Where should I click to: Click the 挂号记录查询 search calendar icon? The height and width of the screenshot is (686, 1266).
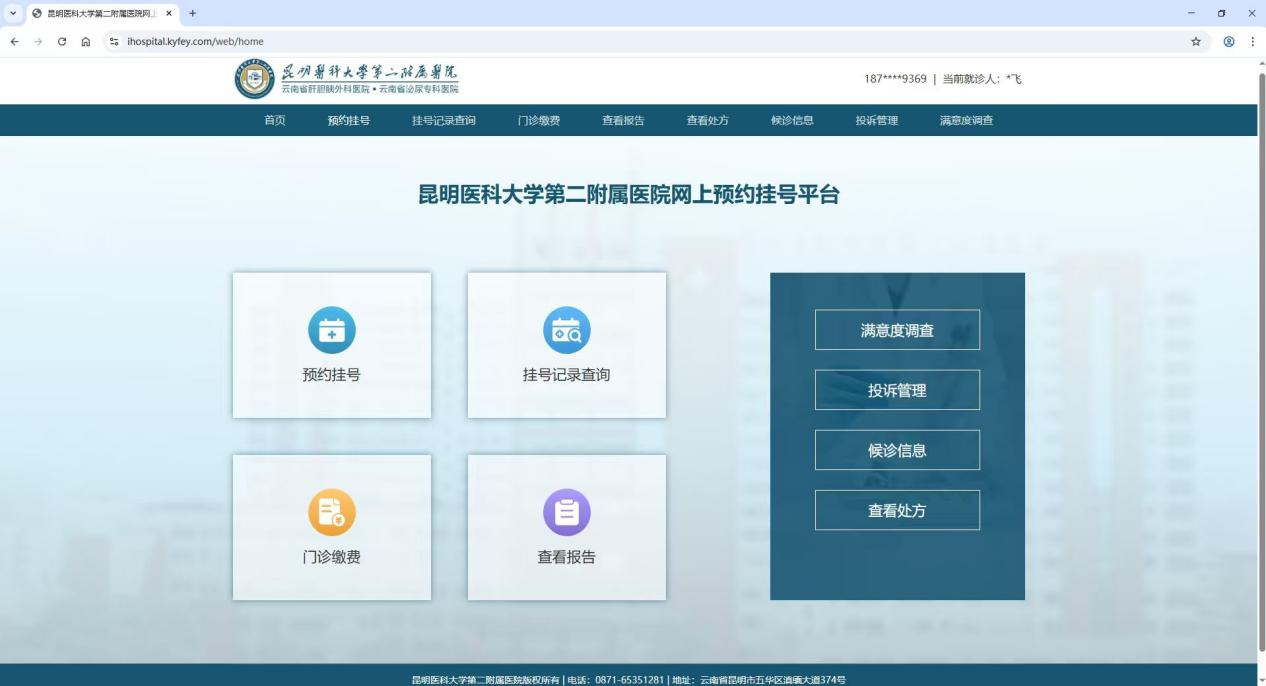[x=566, y=330]
